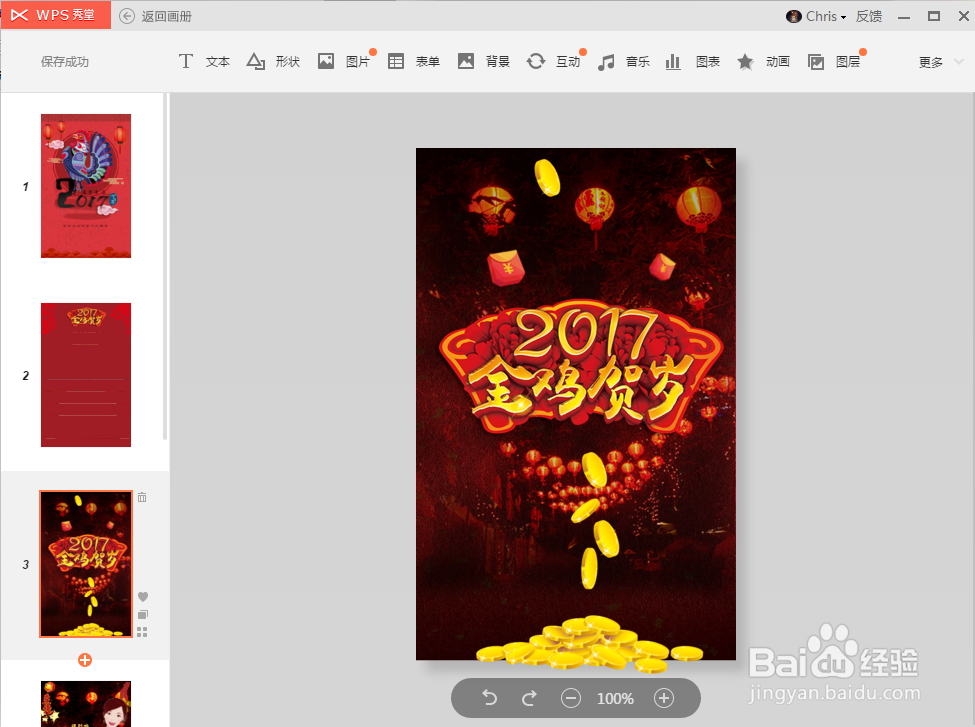The image size is (975, 727).
Task: Delete page 3 with trash icon
Action: [142, 497]
